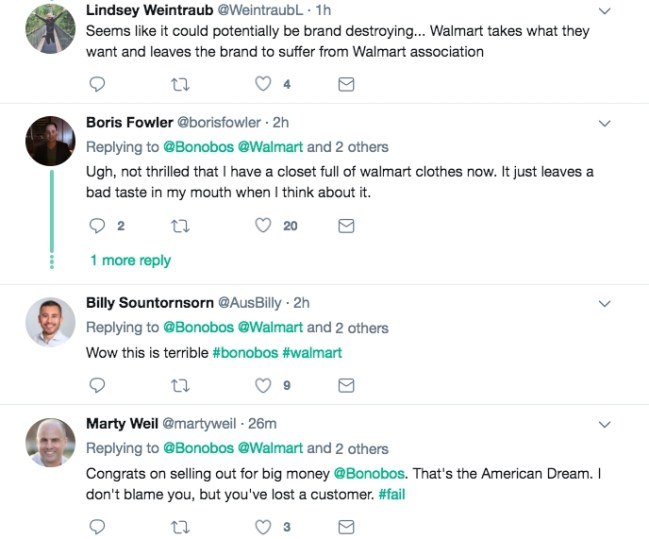Reply to Marty Weil's tweet
Image resolution: width=649 pixels, height=539 pixels.
pyautogui.click(x=98, y=525)
